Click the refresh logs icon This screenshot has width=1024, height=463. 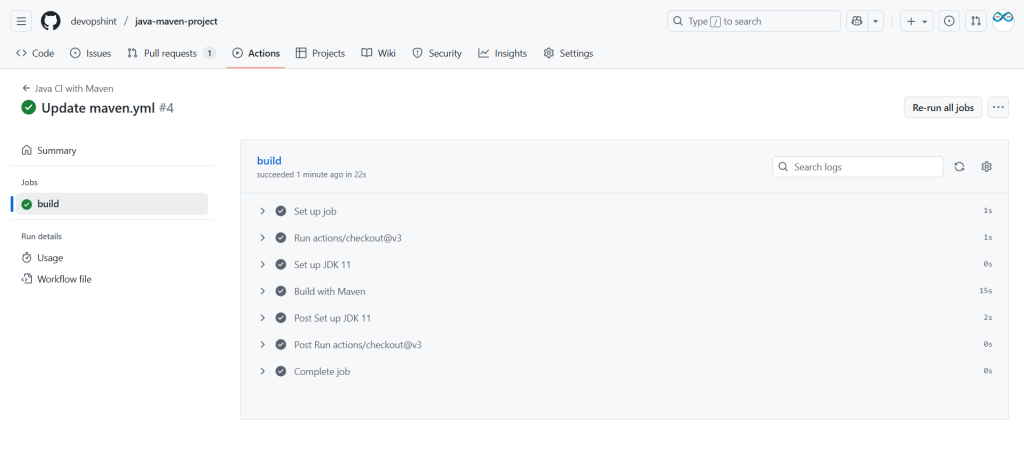click(x=959, y=167)
